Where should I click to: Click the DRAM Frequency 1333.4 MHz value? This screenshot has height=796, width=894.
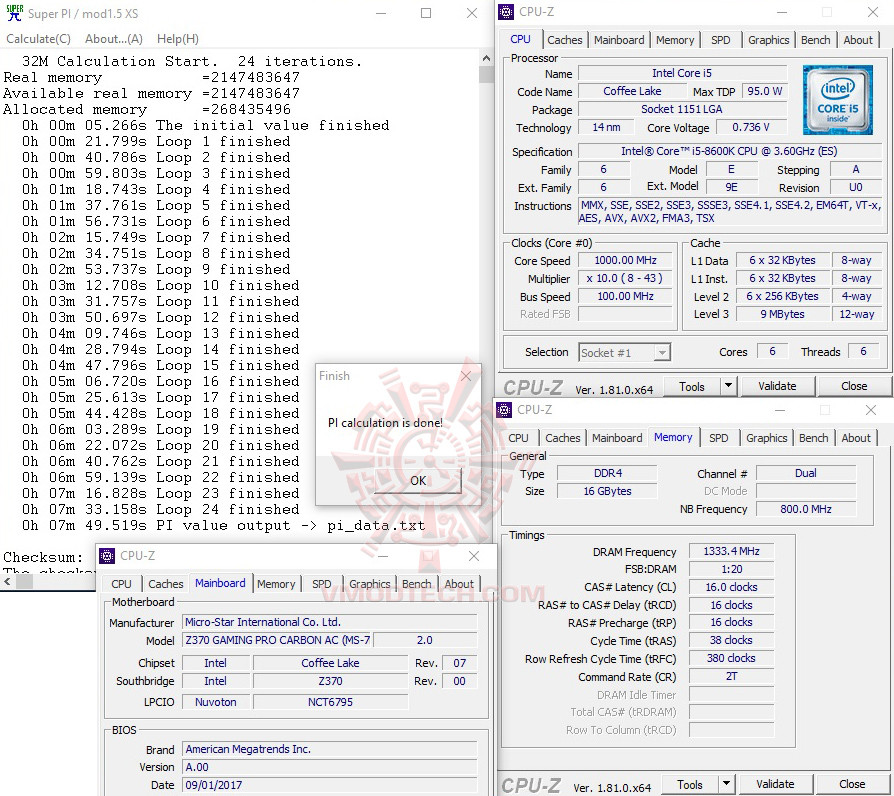(731, 551)
